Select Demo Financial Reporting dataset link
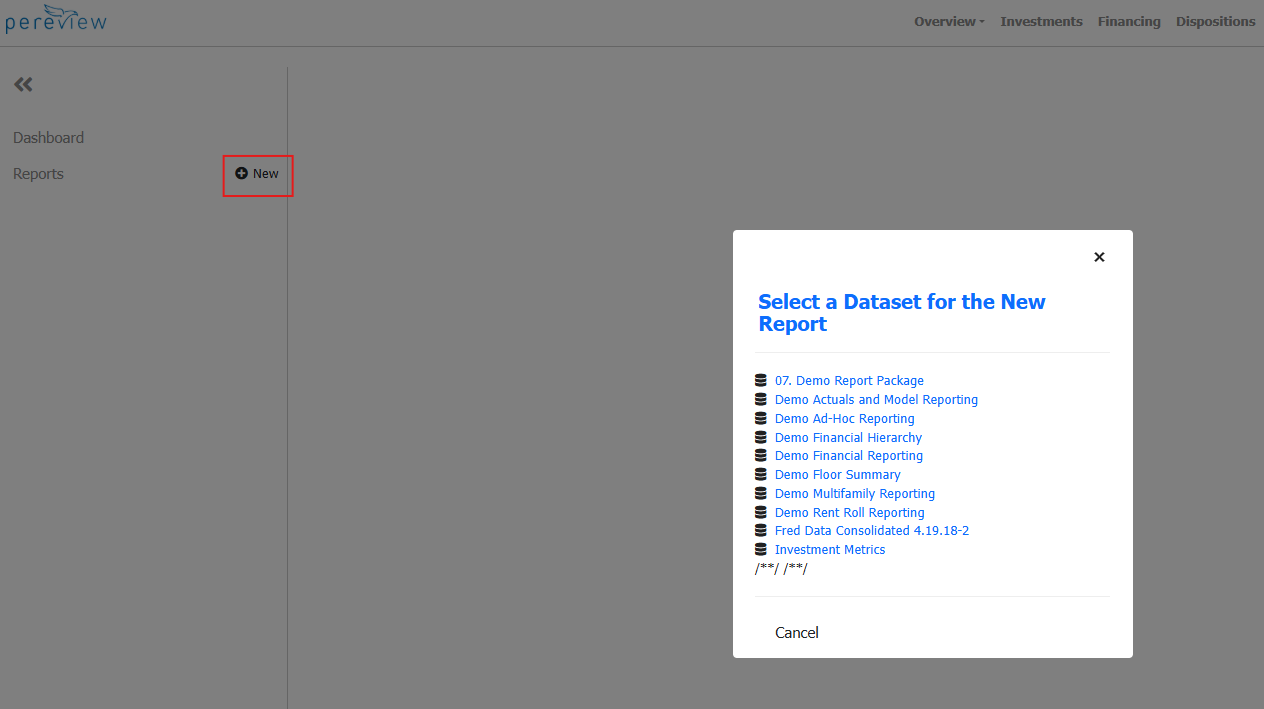Image resolution: width=1264 pixels, height=709 pixels. (848, 456)
